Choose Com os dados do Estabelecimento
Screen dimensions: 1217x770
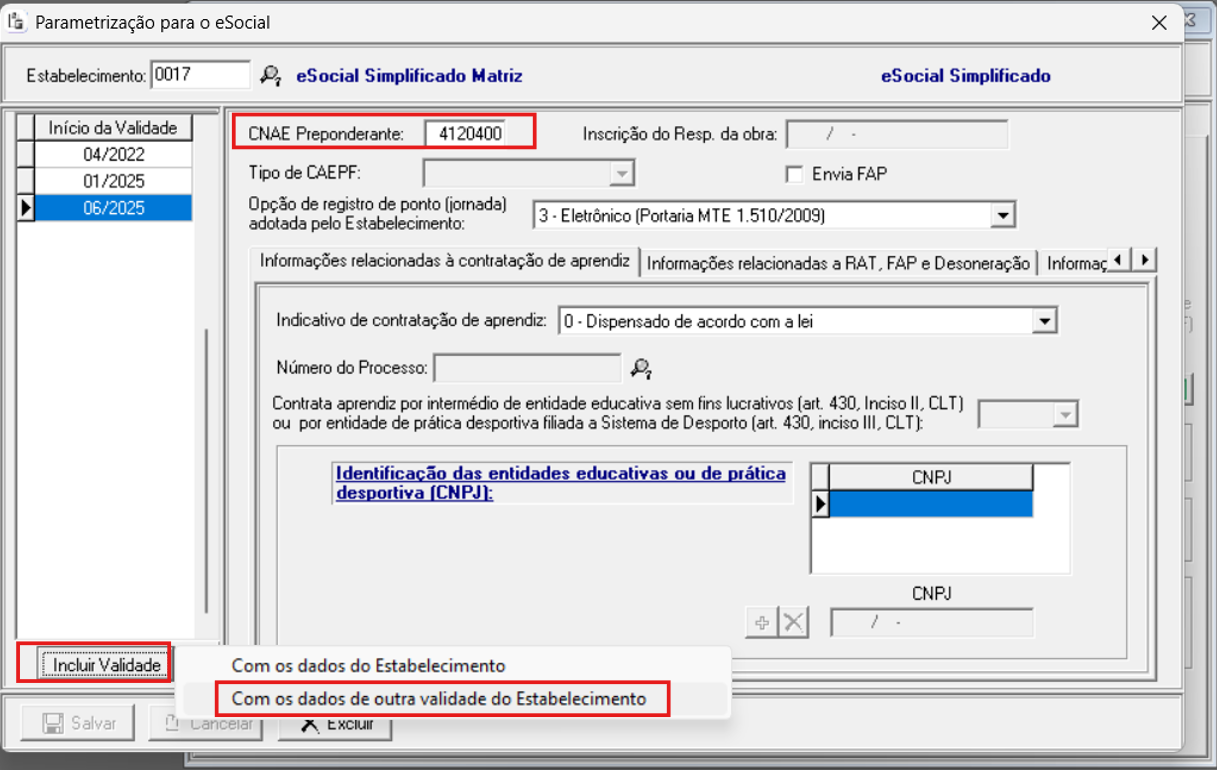coord(368,666)
